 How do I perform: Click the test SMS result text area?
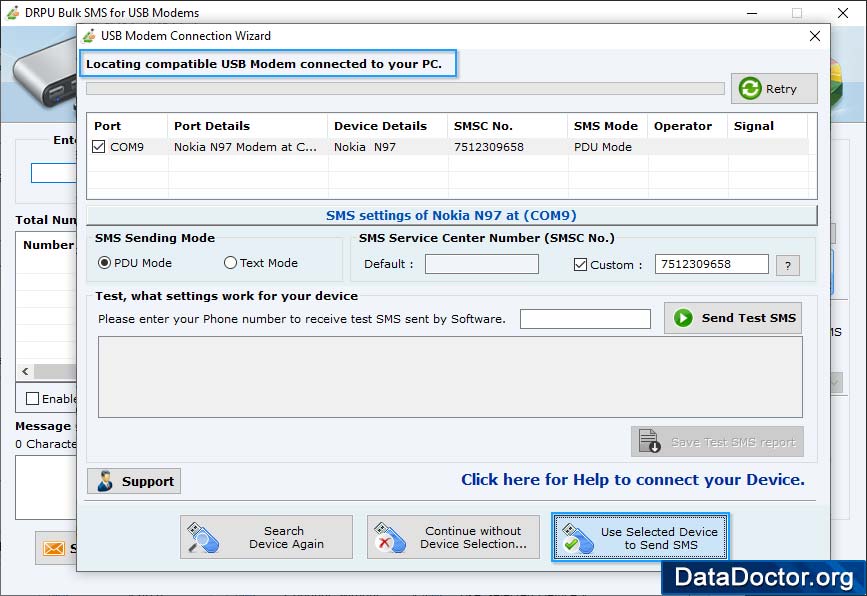click(x=450, y=377)
